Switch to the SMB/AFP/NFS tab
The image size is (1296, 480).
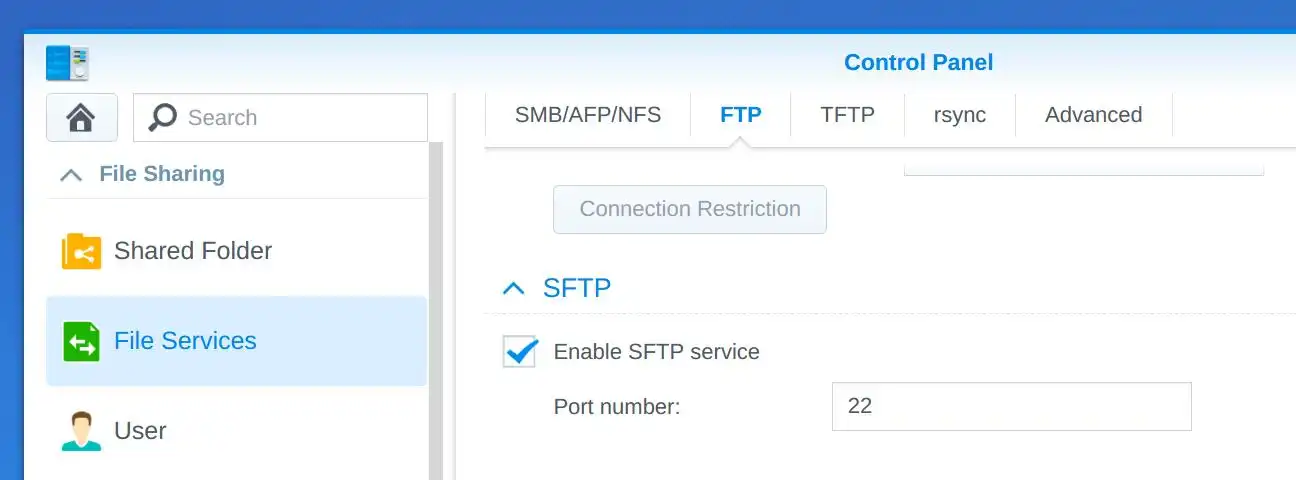pyautogui.click(x=588, y=115)
